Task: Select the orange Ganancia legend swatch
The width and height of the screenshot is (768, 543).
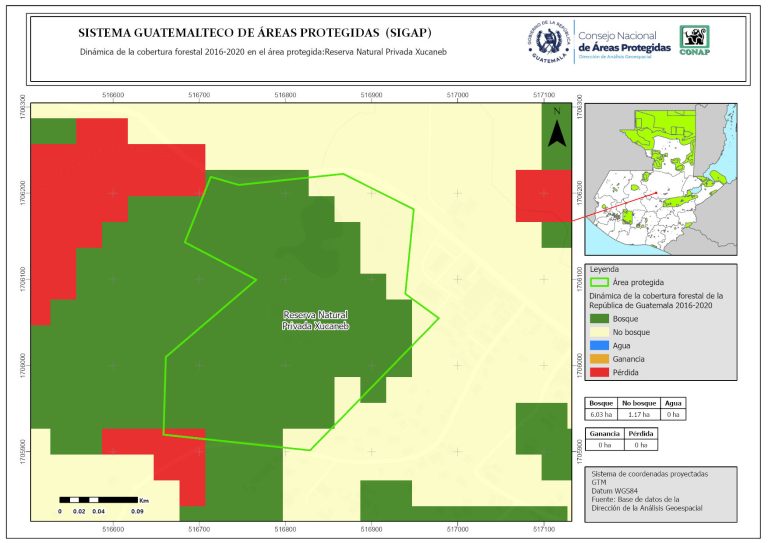Action: (x=600, y=358)
